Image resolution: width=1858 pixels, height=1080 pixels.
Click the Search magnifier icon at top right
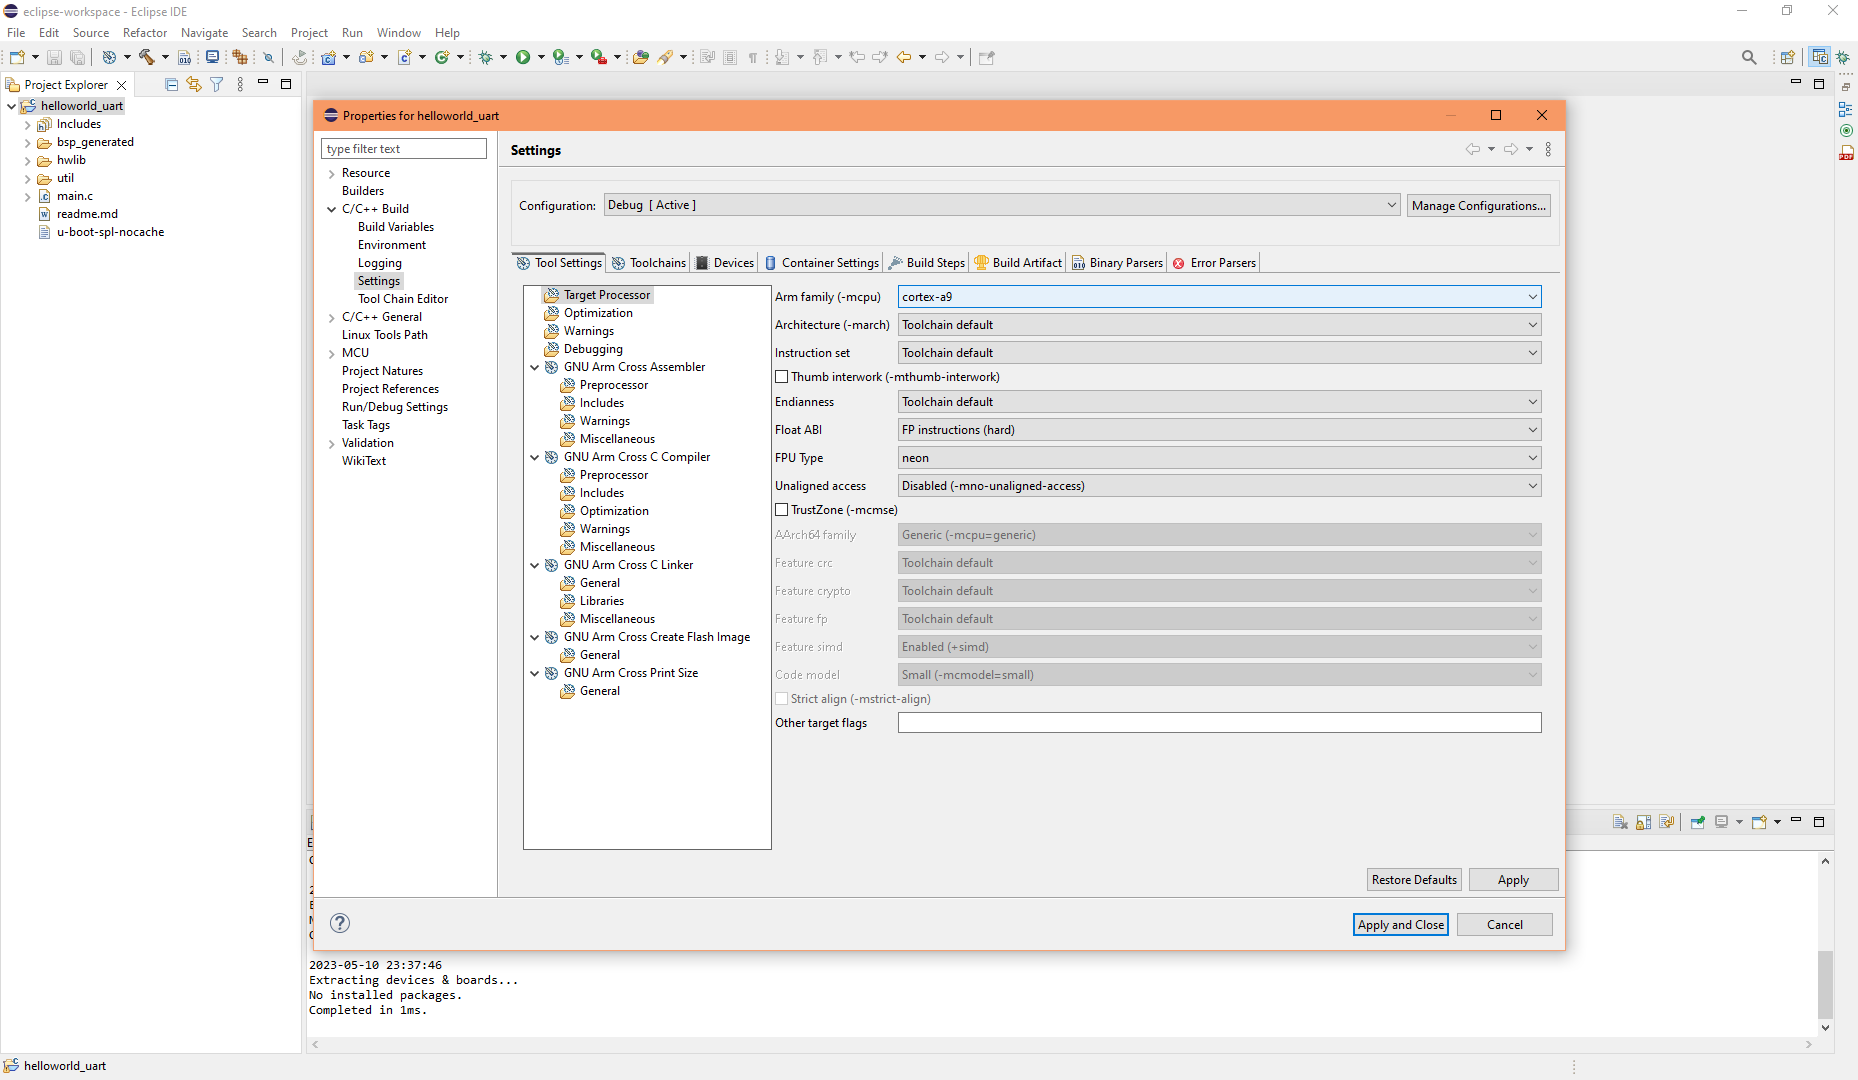[1749, 57]
